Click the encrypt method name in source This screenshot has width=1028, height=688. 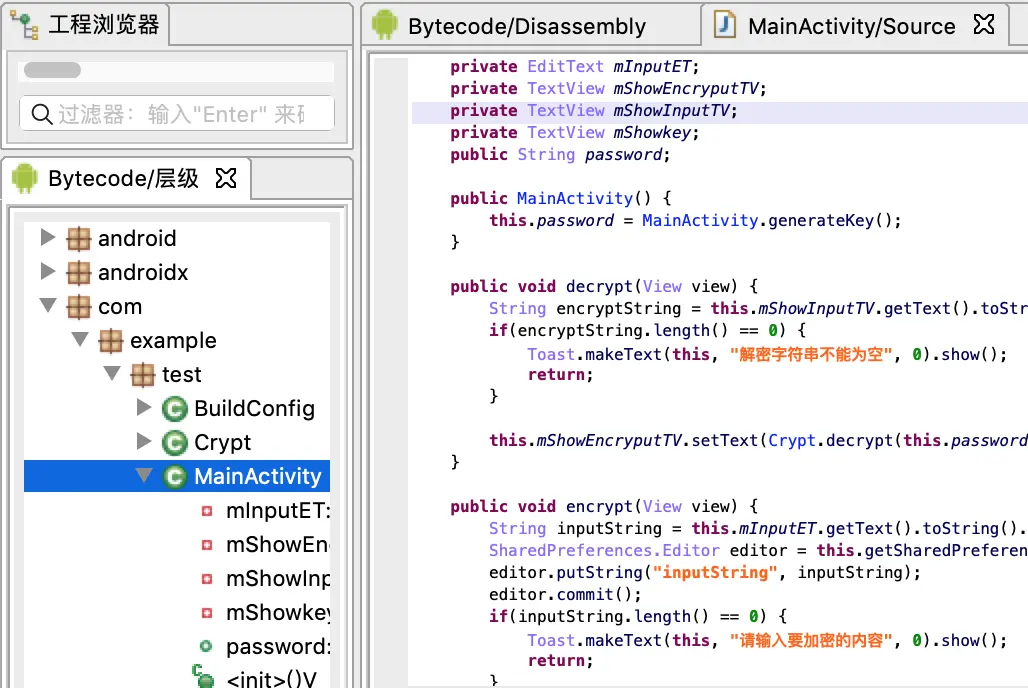point(599,506)
